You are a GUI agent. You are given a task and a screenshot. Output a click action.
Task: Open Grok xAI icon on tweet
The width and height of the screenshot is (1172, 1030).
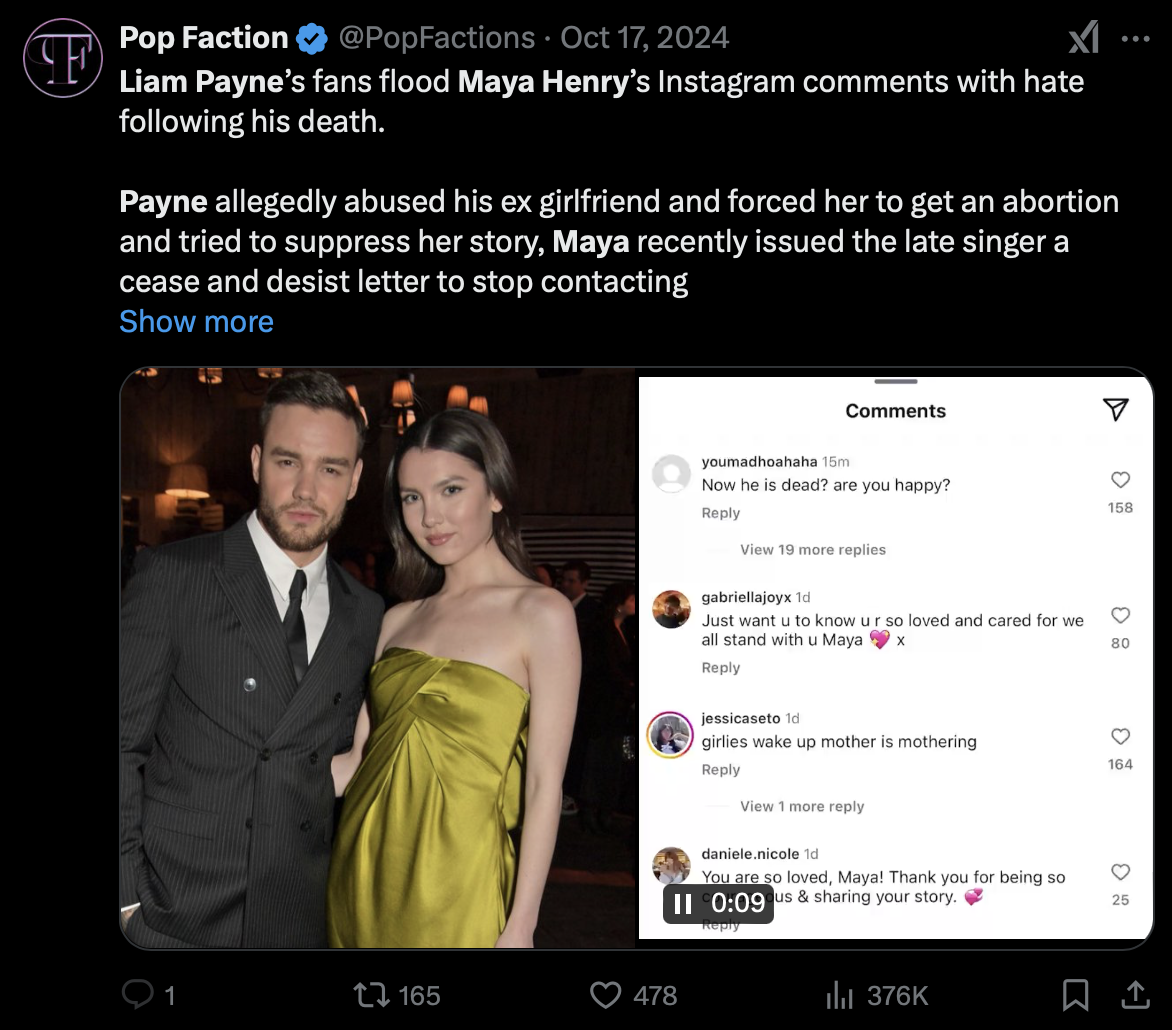click(1084, 39)
